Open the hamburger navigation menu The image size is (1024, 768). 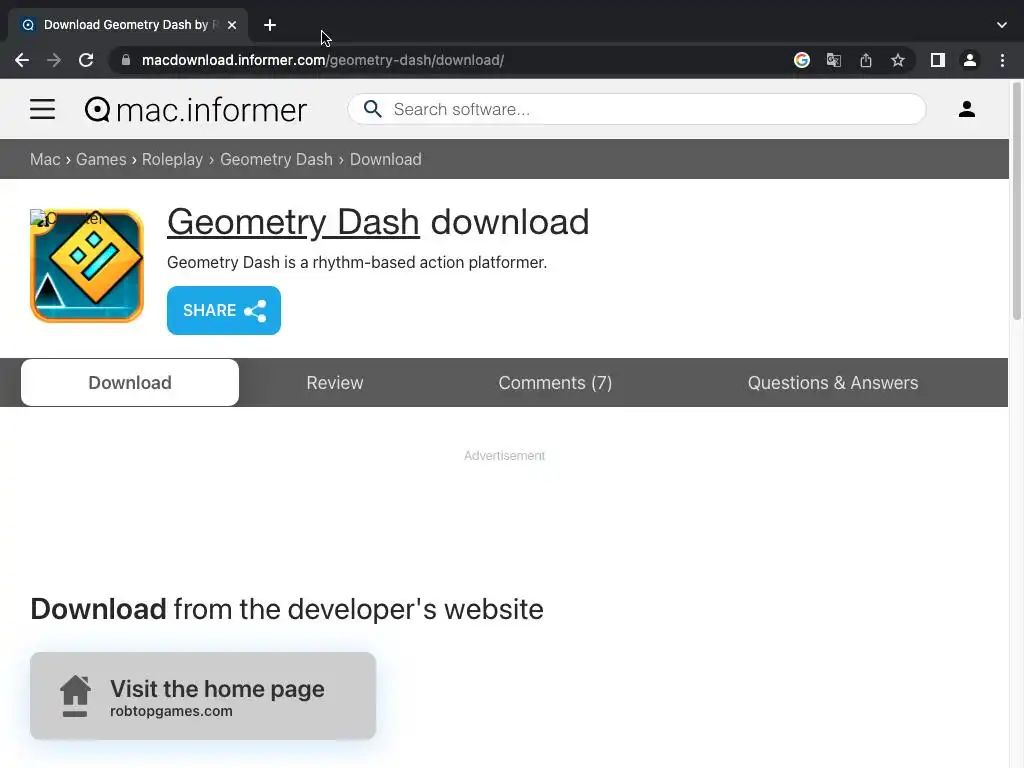pyautogui.click(x=42, y=109)
